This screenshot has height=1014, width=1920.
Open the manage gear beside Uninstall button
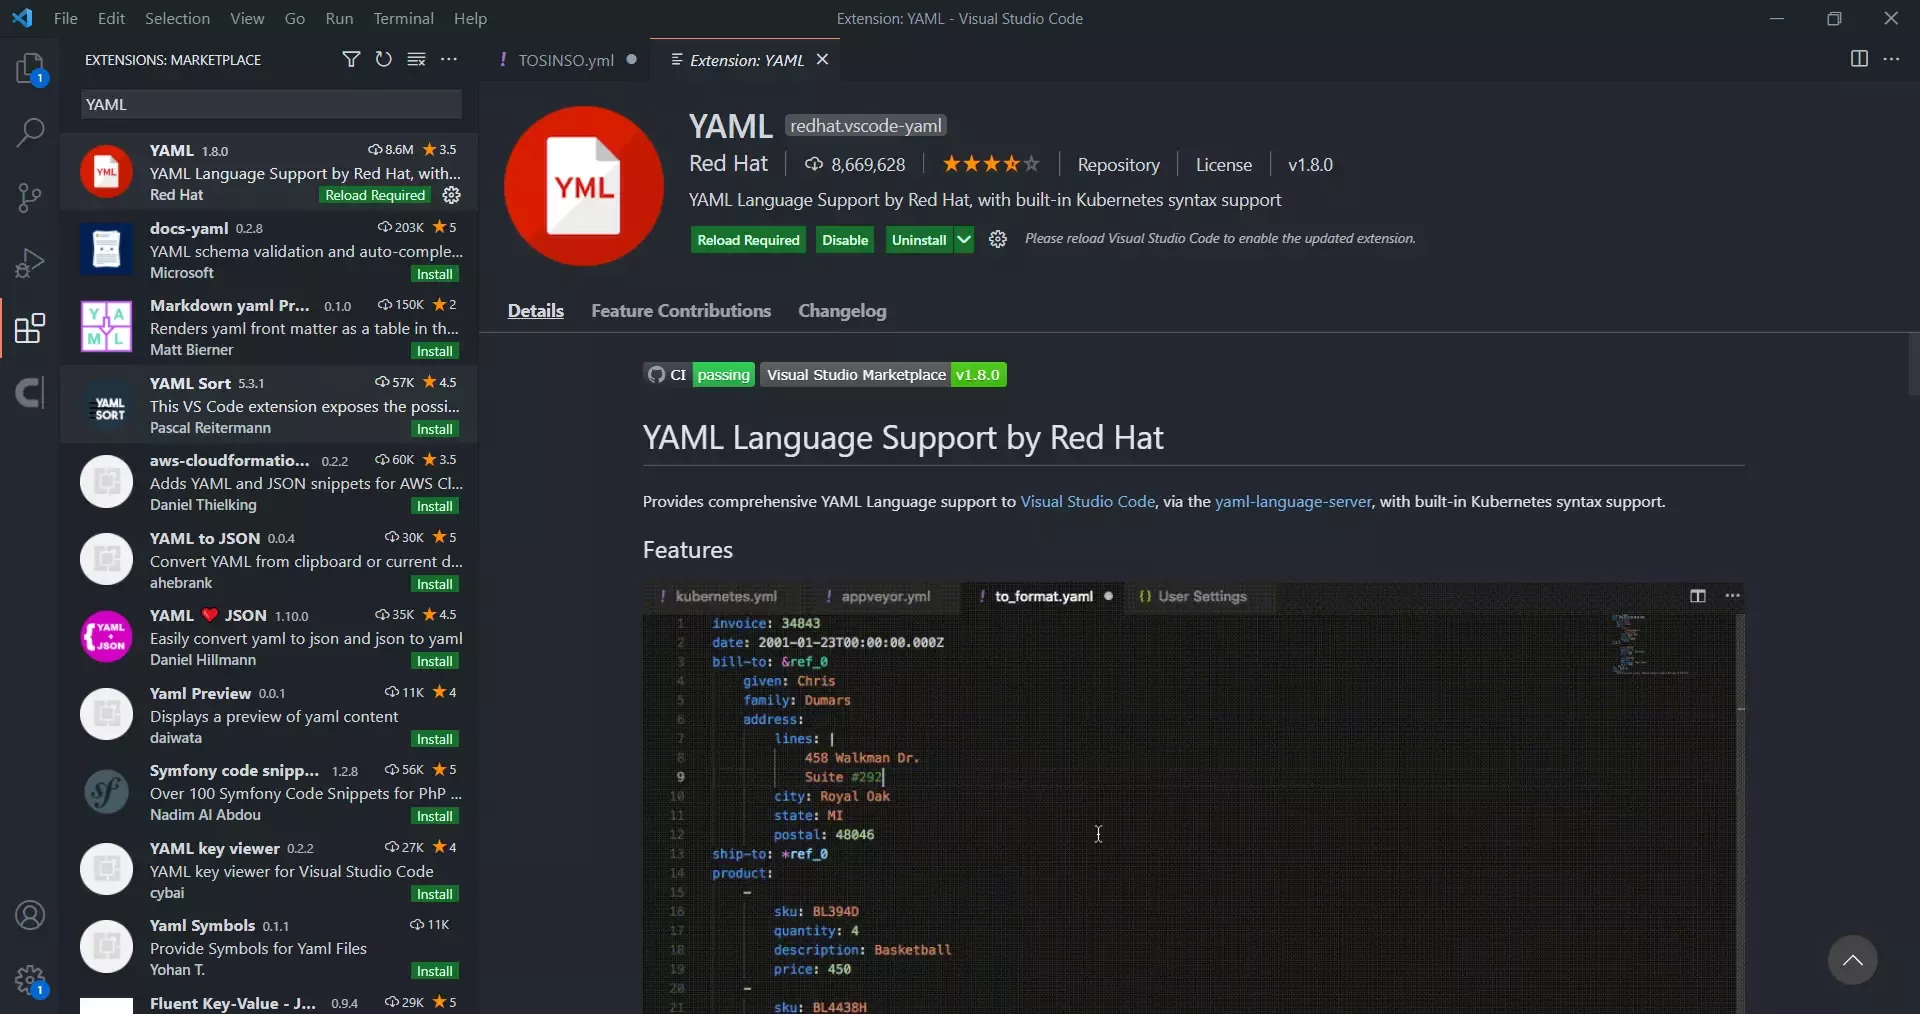[x=997, y=239]
